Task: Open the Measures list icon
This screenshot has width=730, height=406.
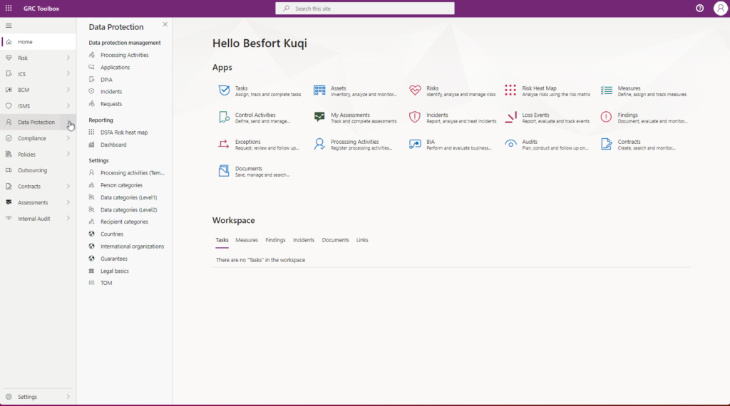Action: (x=606, y=90)
